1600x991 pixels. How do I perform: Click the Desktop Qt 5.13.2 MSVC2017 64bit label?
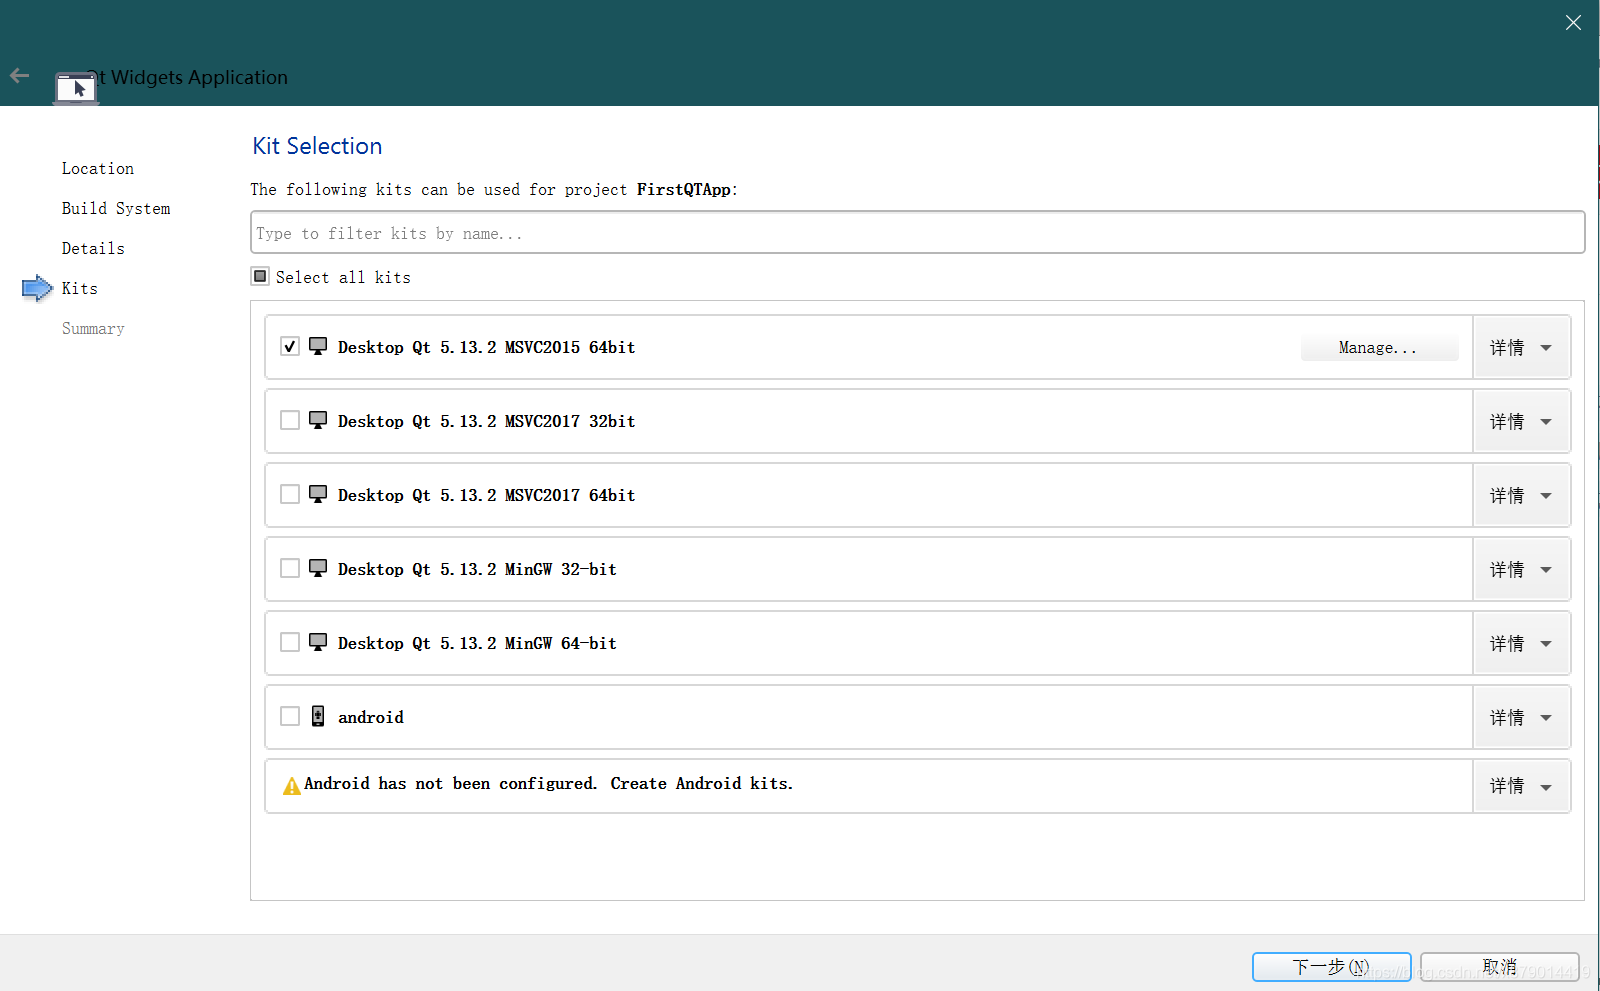486,495
